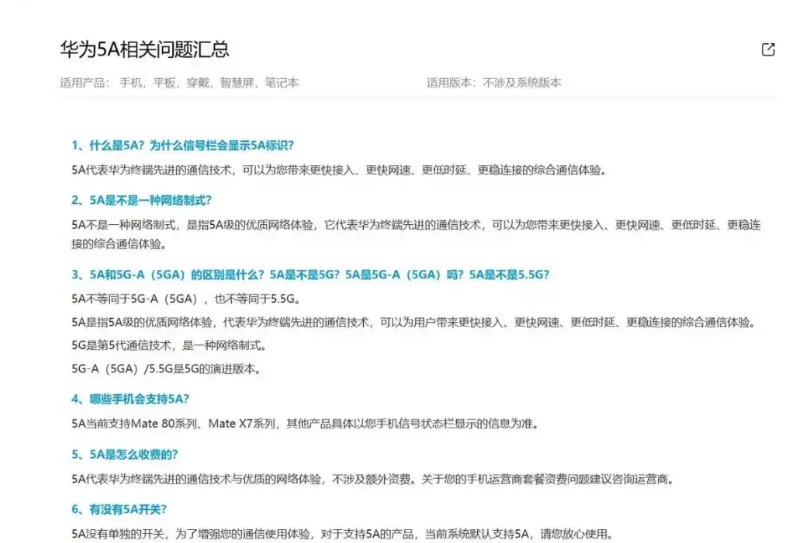The height and width of the screenshot is (543, 798).
Task: Click answer starting 5A不是一种网络制式
Action: 416,234
